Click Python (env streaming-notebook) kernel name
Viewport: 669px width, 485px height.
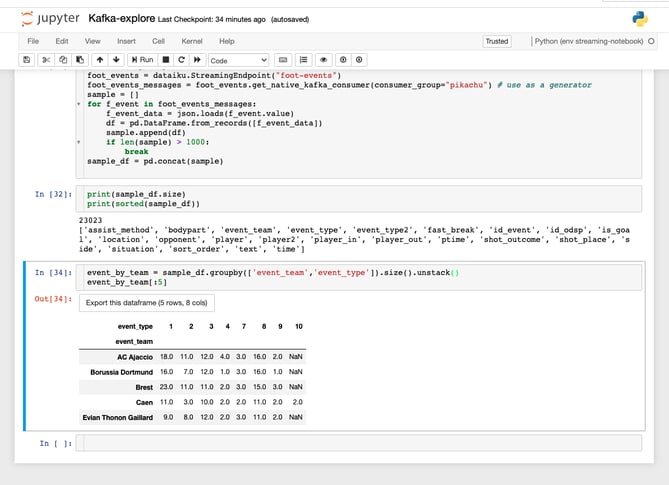click(x=589, y=41)
